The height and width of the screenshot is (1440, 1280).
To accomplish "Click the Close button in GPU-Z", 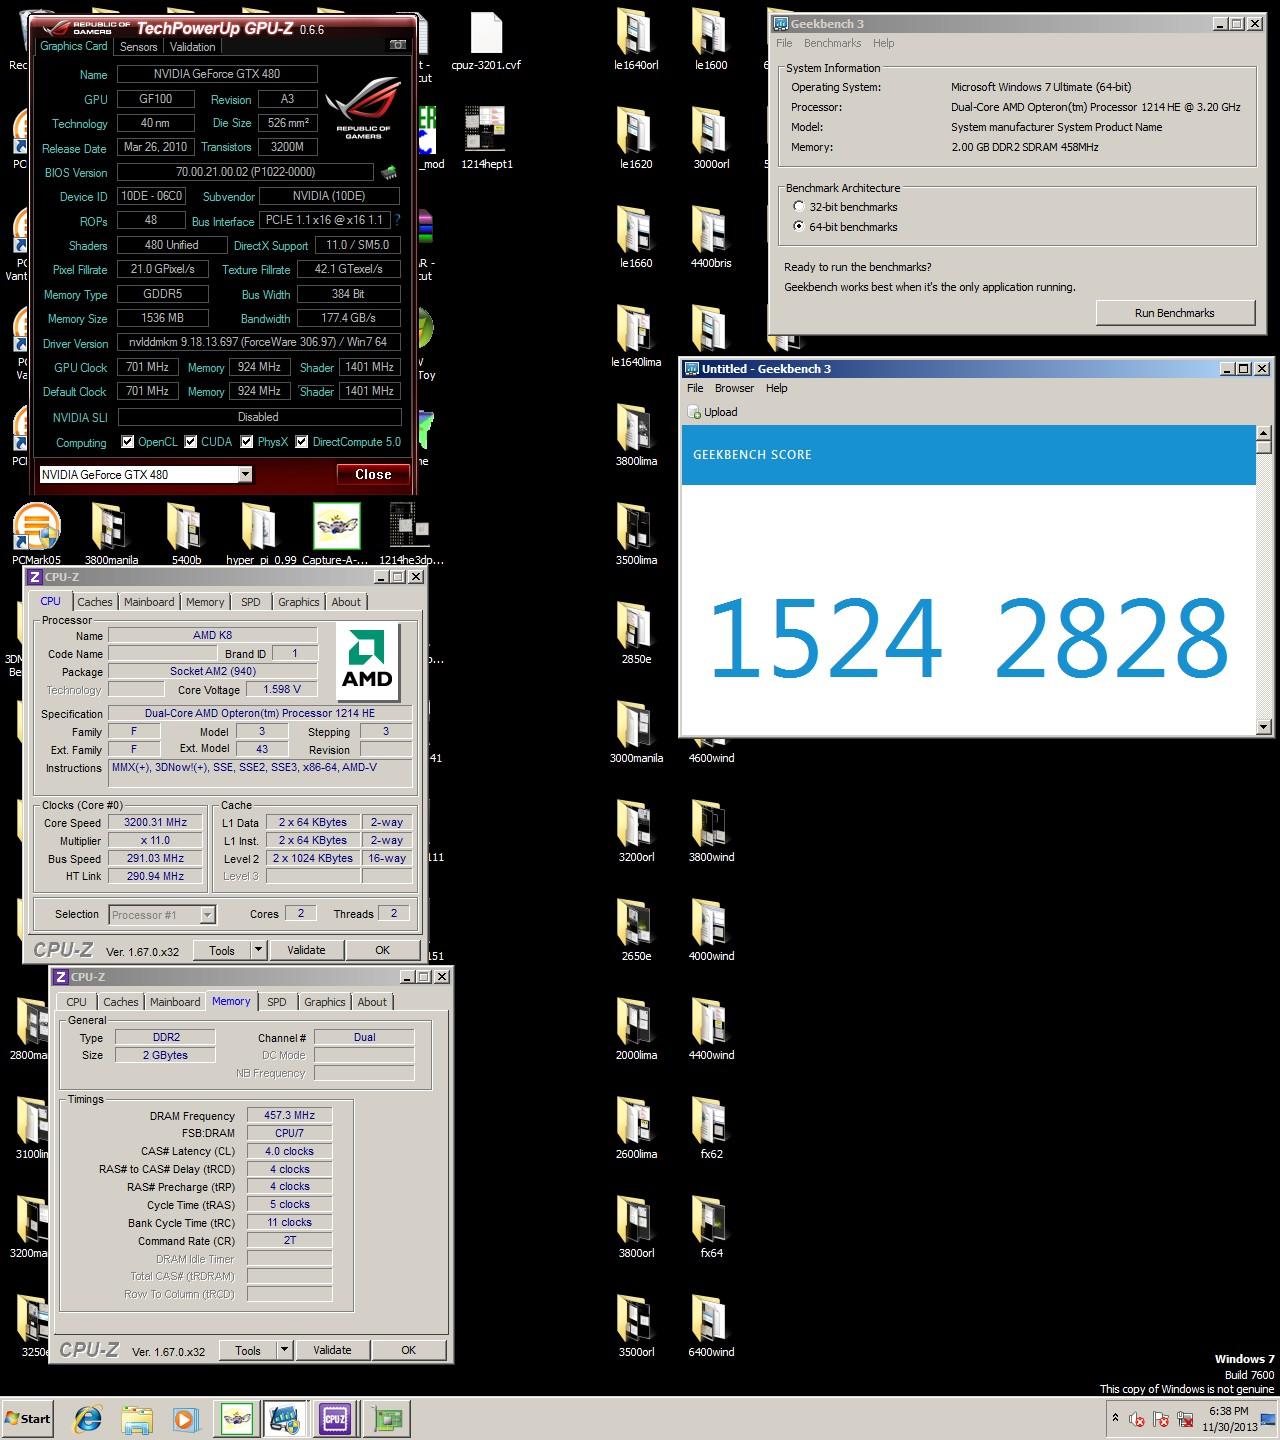I will coord(373,475).
